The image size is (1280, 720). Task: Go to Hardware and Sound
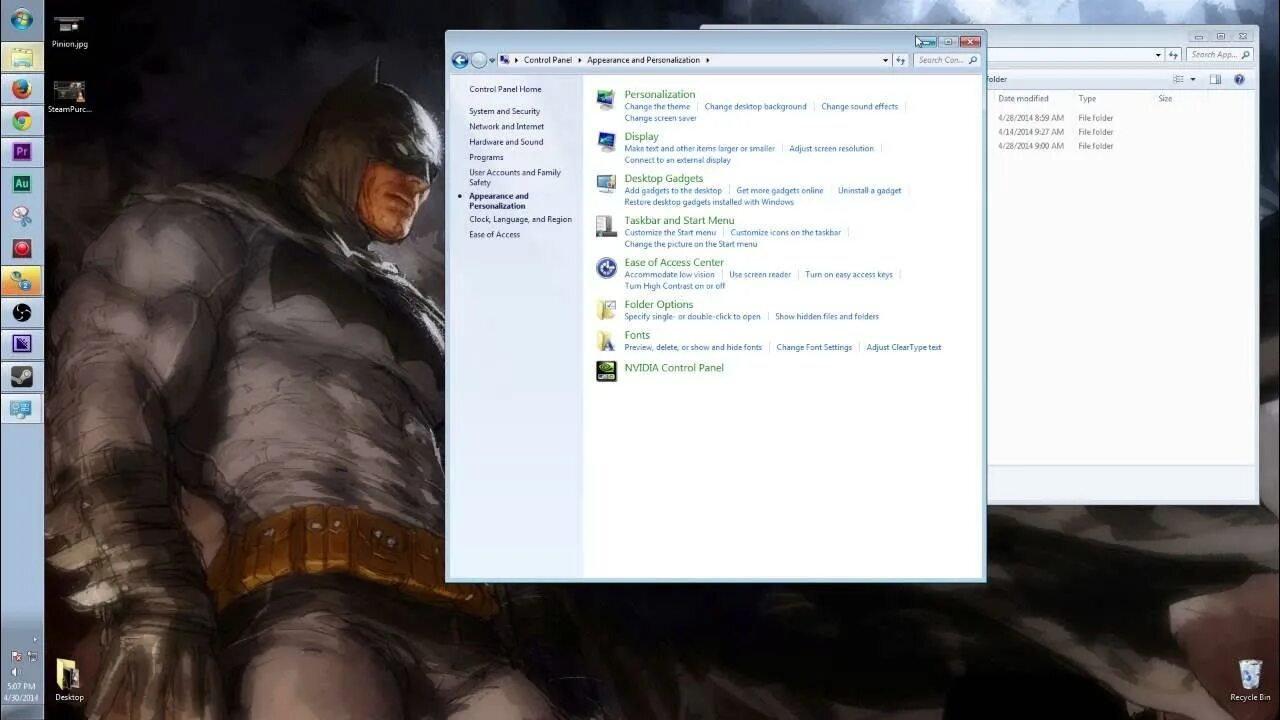point(506,142)
